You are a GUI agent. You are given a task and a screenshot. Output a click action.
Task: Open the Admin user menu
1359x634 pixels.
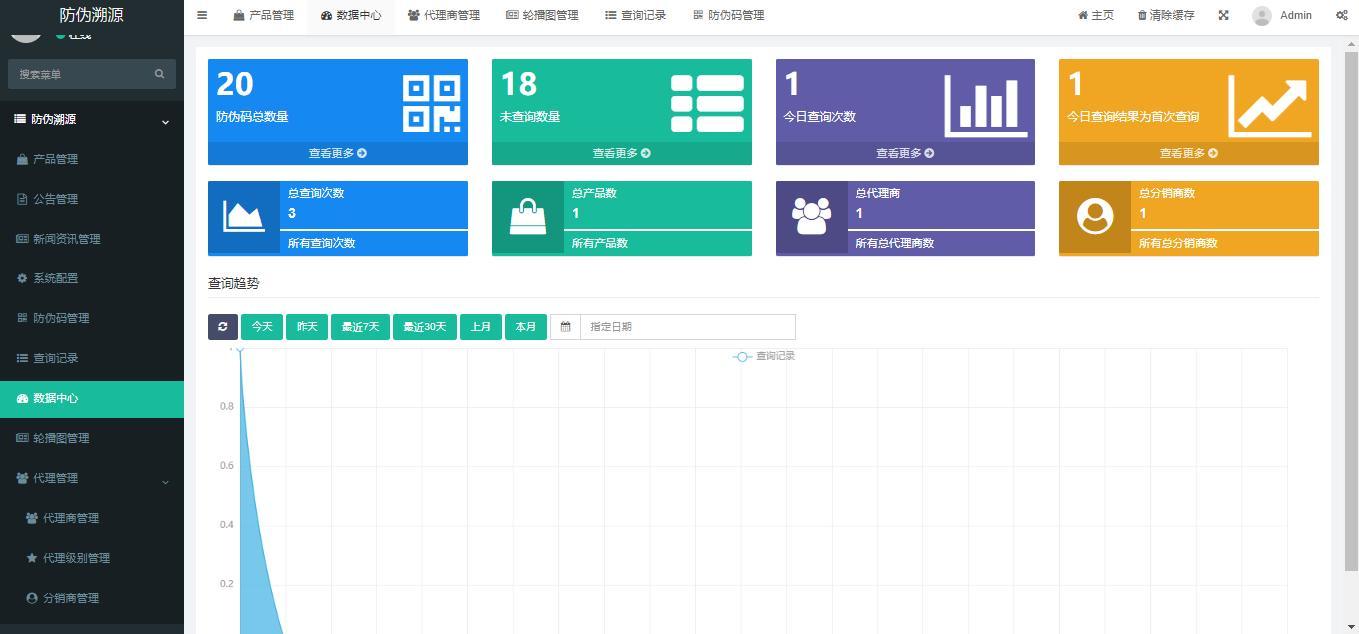pos(1282,15)
